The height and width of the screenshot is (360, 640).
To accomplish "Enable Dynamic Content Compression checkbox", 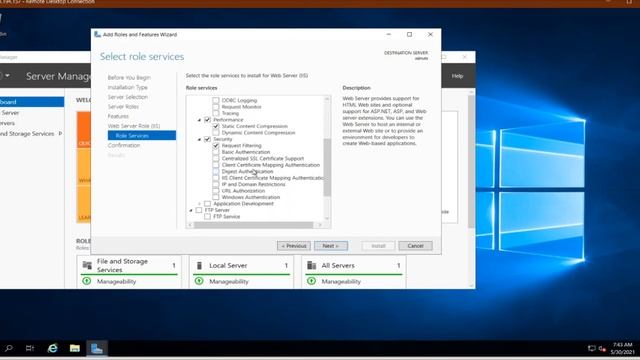I will point(216,133).
